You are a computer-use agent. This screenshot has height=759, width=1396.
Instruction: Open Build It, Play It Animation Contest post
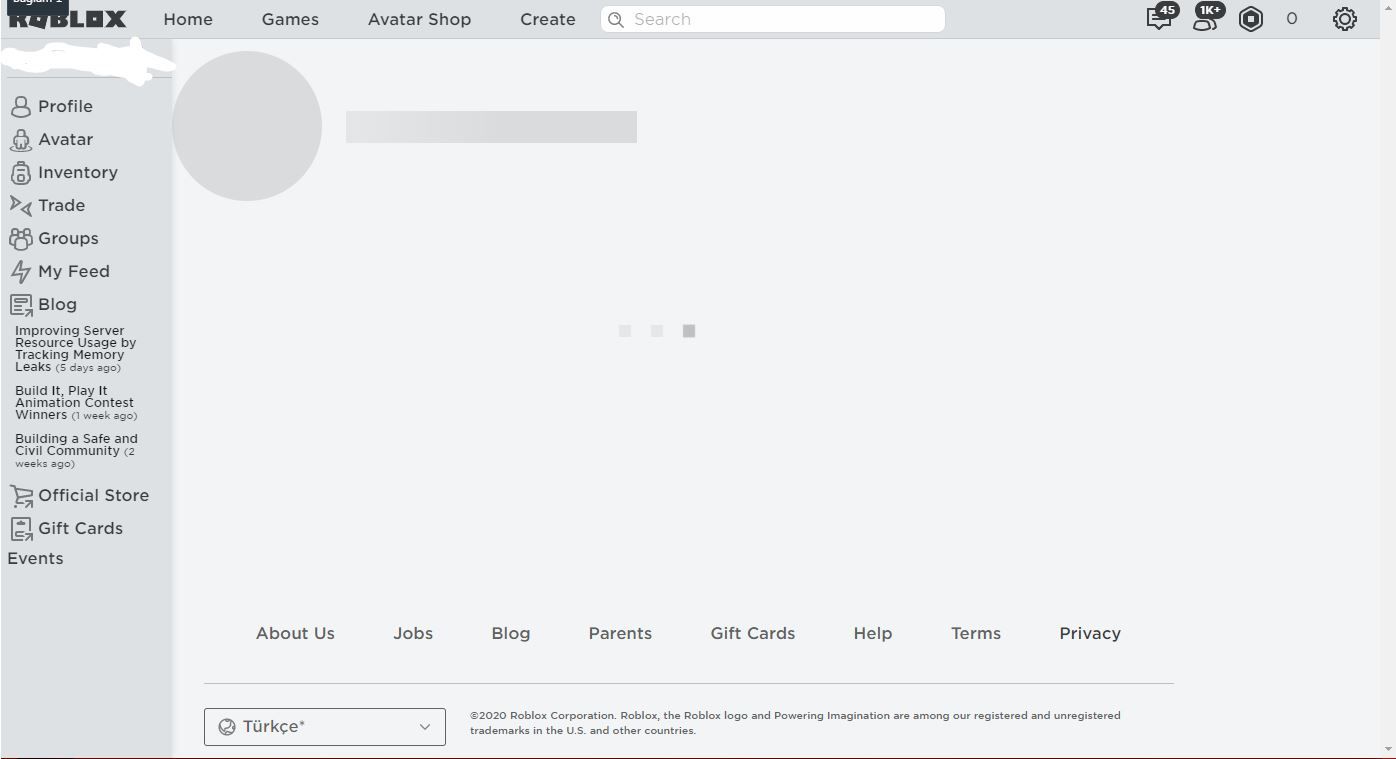point(76,403)
